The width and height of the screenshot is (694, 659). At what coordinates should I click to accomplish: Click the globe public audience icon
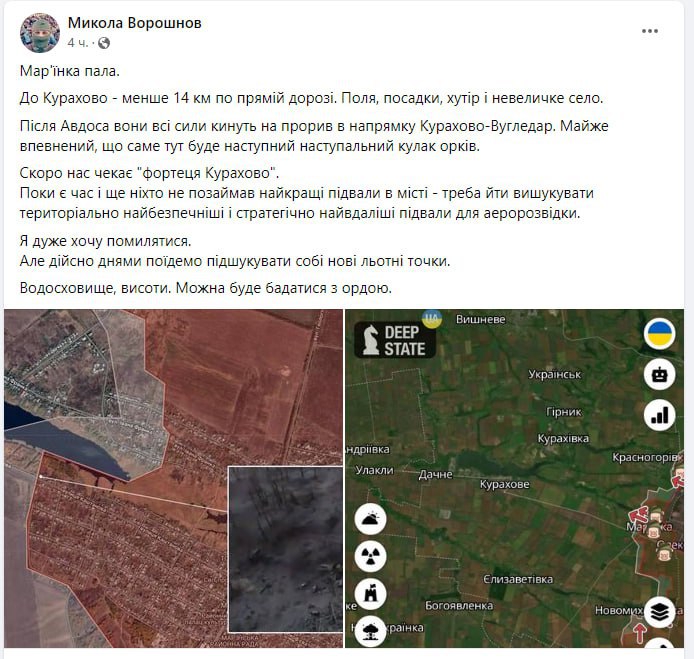pos(104,43)
